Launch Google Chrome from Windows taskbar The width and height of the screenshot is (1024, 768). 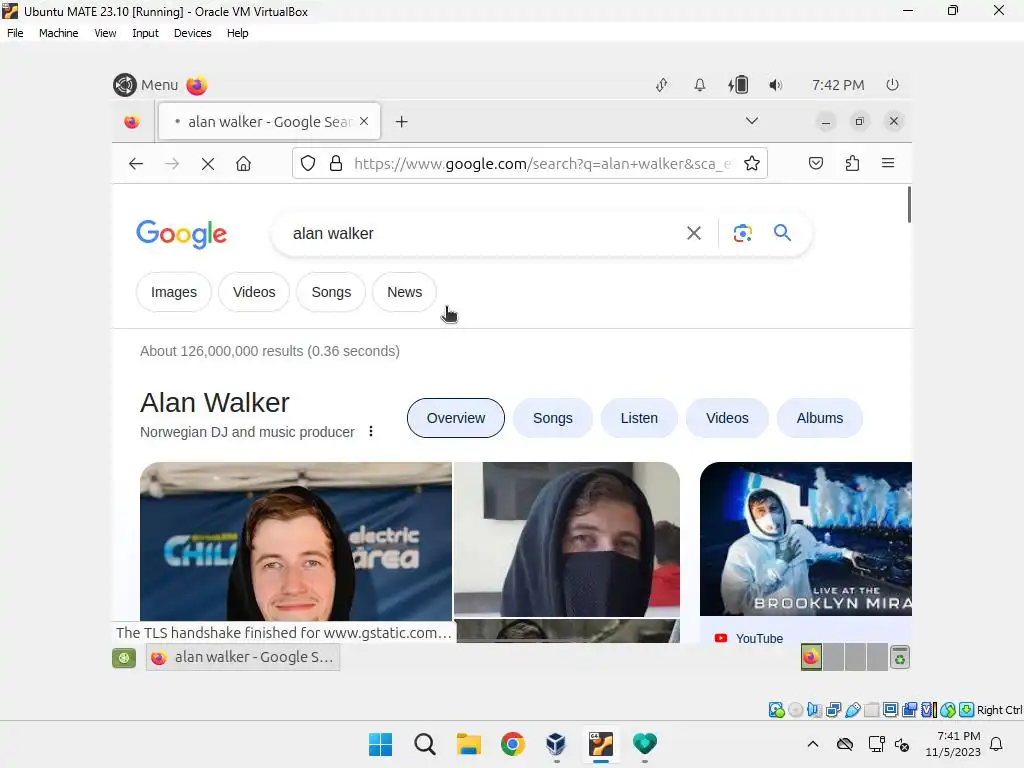coord(513,744)
